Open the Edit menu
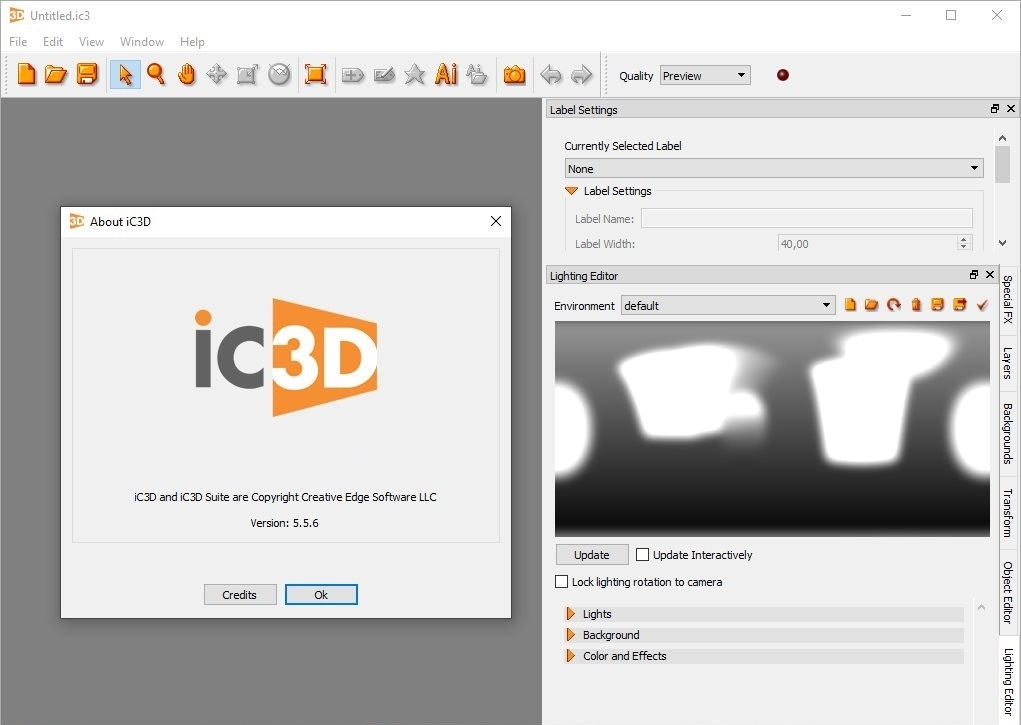This screenshot has height=725, width=1021. coord(53,42)
